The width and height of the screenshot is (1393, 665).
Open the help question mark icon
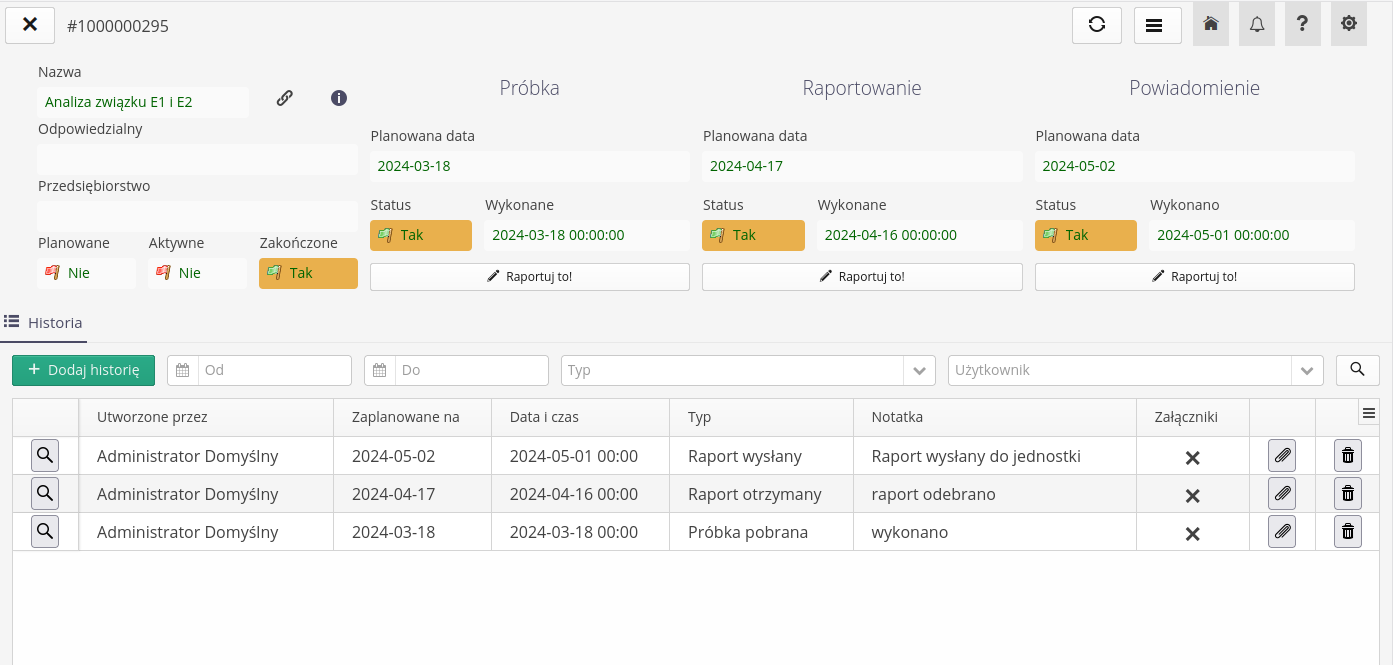(1302, 25)
